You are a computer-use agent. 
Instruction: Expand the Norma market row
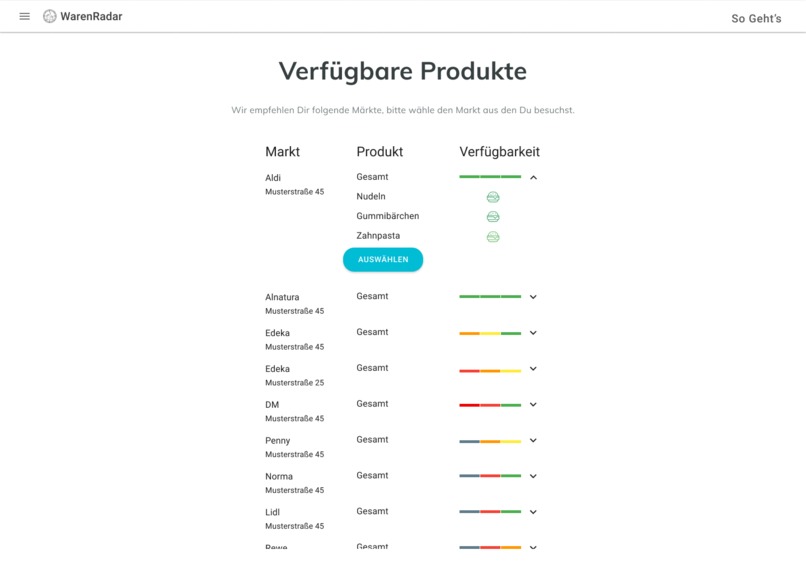click(534, 476)
